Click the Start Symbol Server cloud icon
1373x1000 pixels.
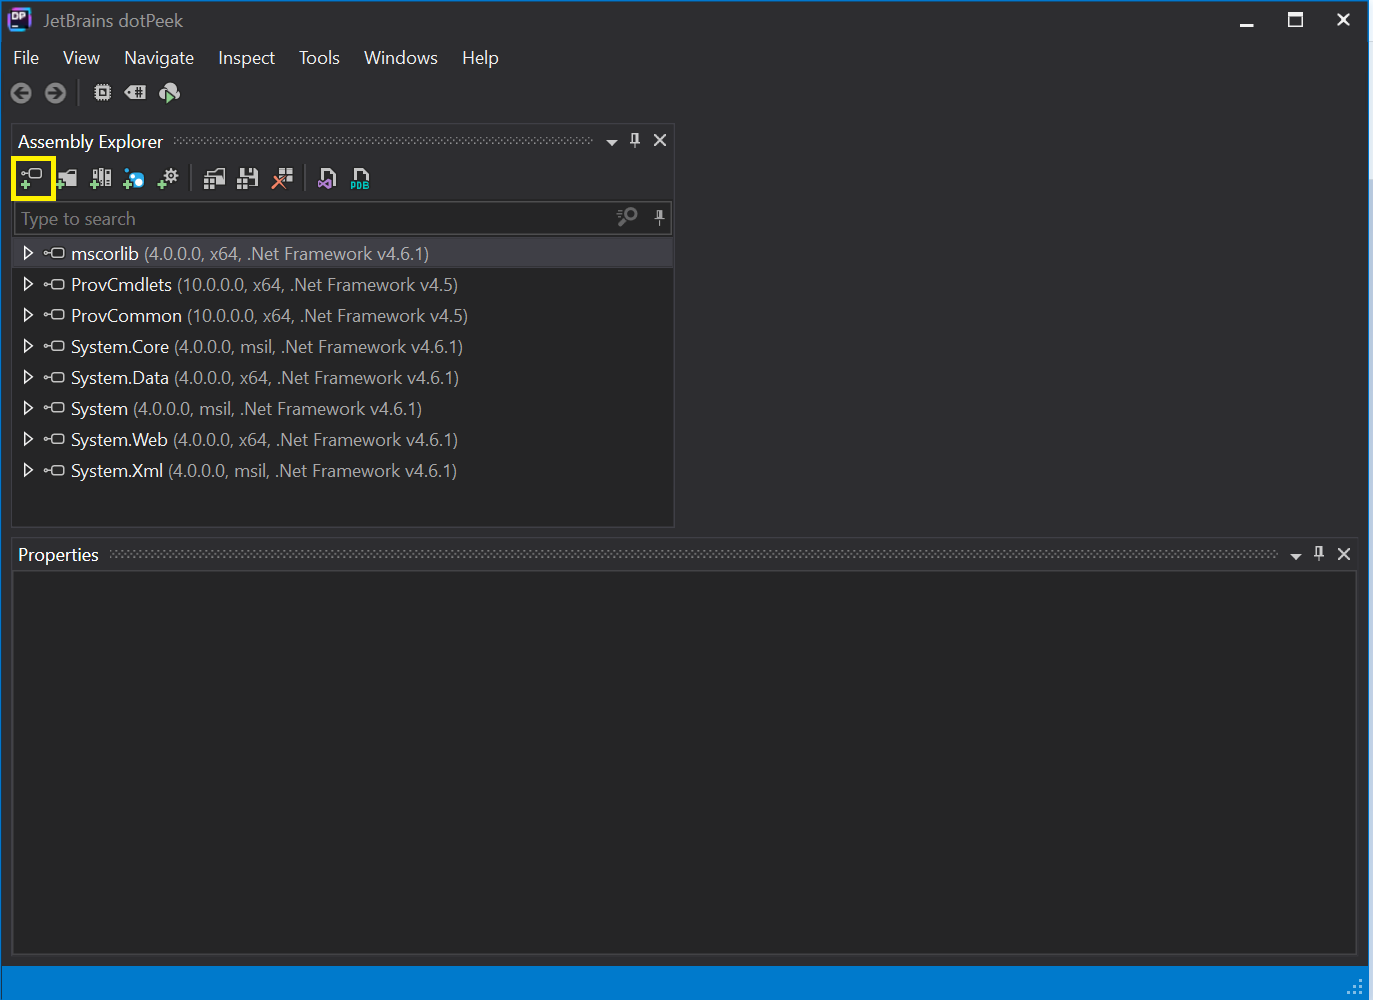pyautogui.click(x=170, y=93)
